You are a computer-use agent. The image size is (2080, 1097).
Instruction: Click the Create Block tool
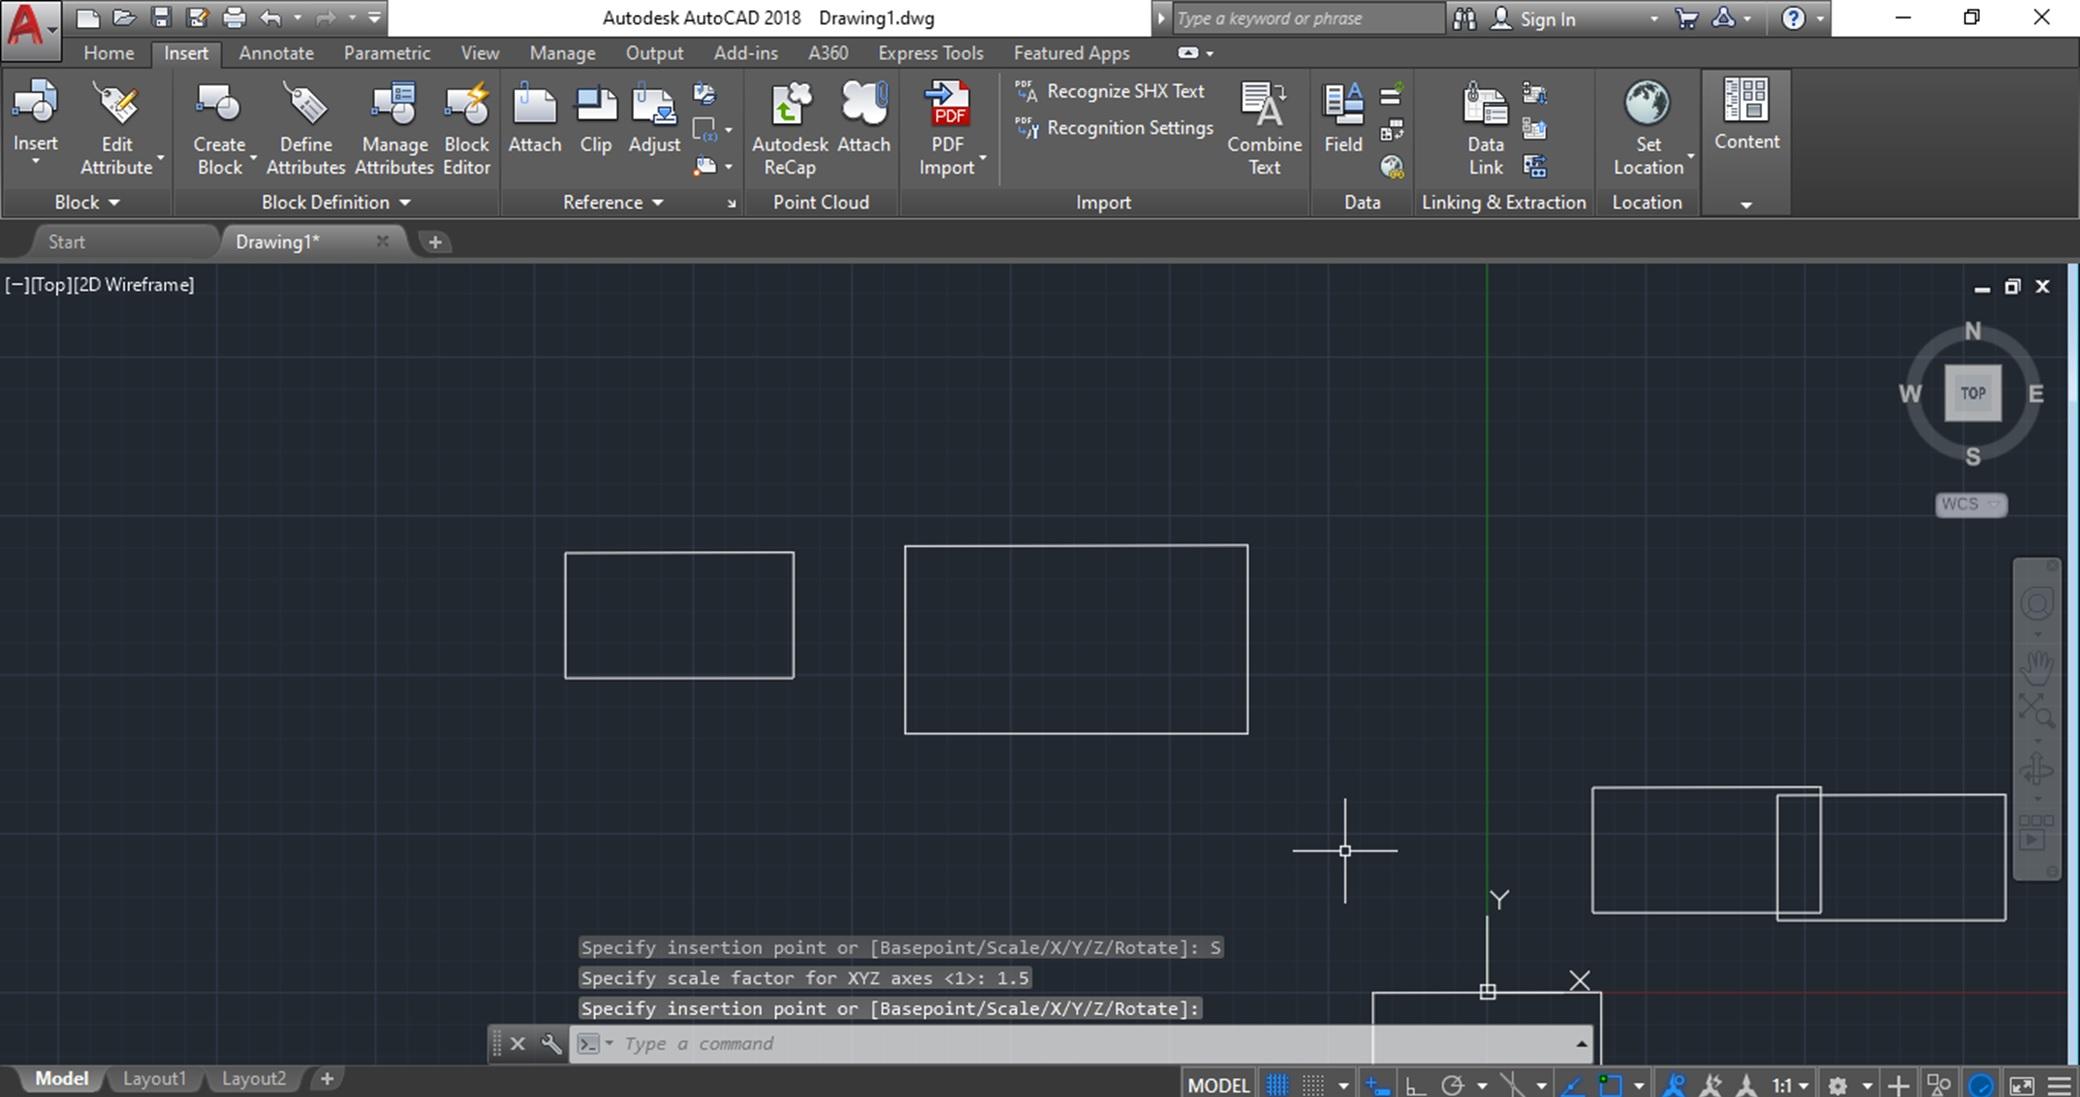click(220, 128)
